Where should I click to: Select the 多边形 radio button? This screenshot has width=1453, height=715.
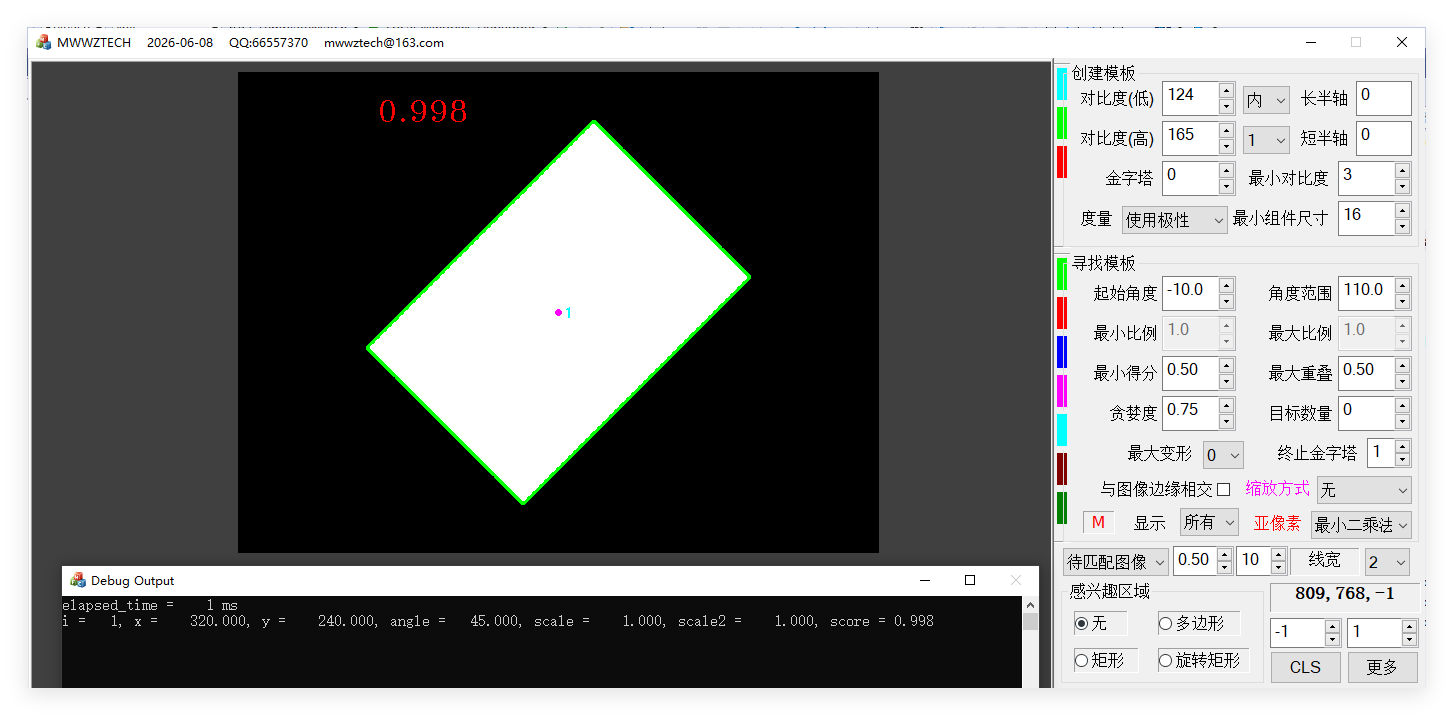click(1165, 623)
